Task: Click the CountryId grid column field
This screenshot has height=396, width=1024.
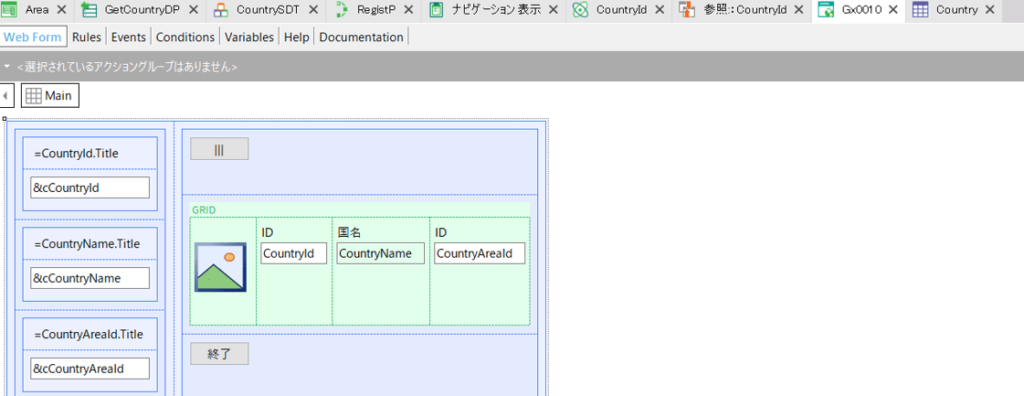Action: click(x=294, y=254)
